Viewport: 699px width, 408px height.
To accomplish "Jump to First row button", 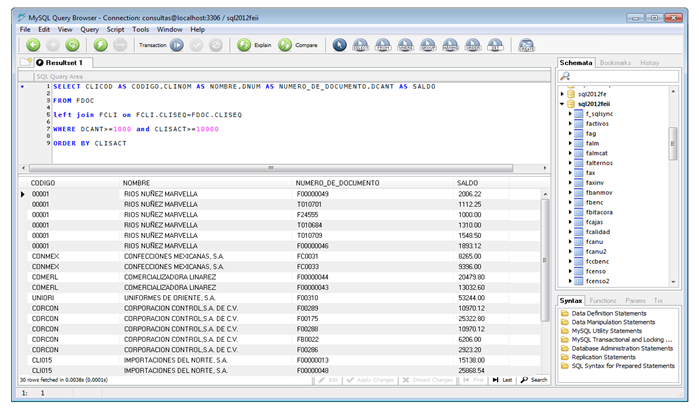I will pos(473,380).
